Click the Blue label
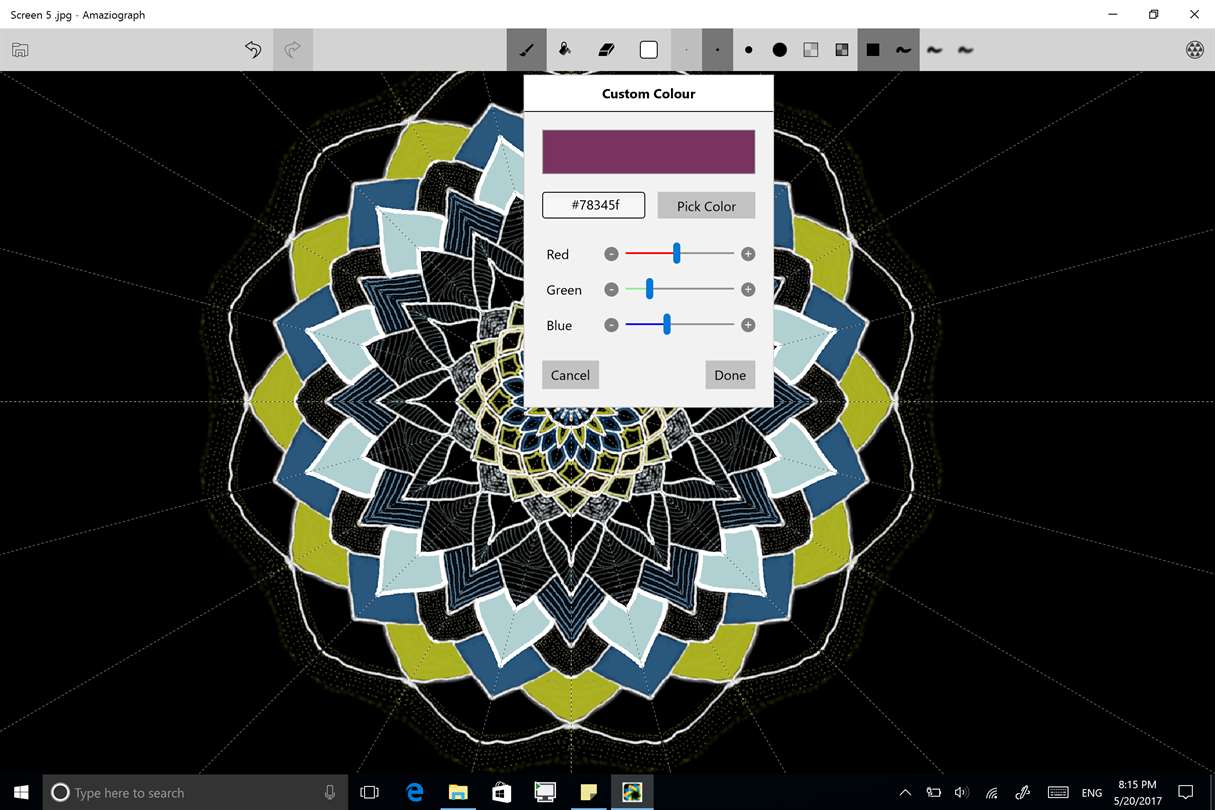 click(x=559, y=325)
